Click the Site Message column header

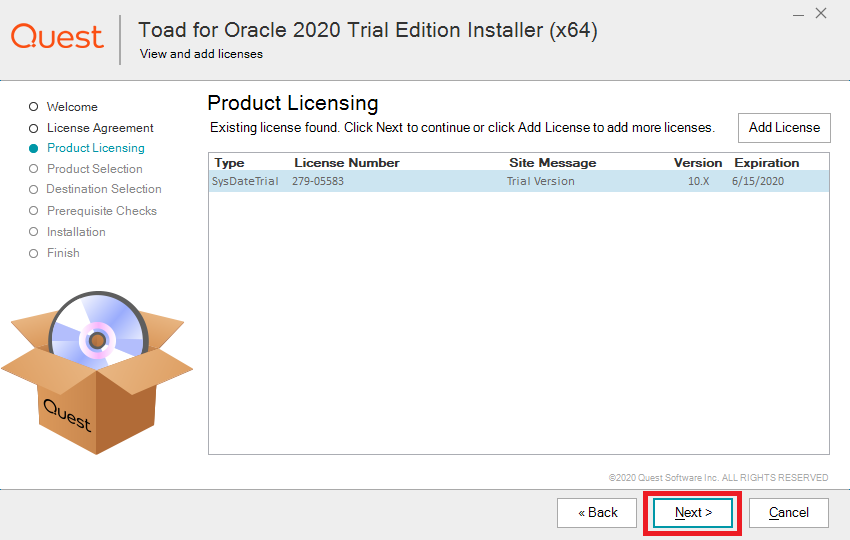pyautogui.click(x=552, y=163)
